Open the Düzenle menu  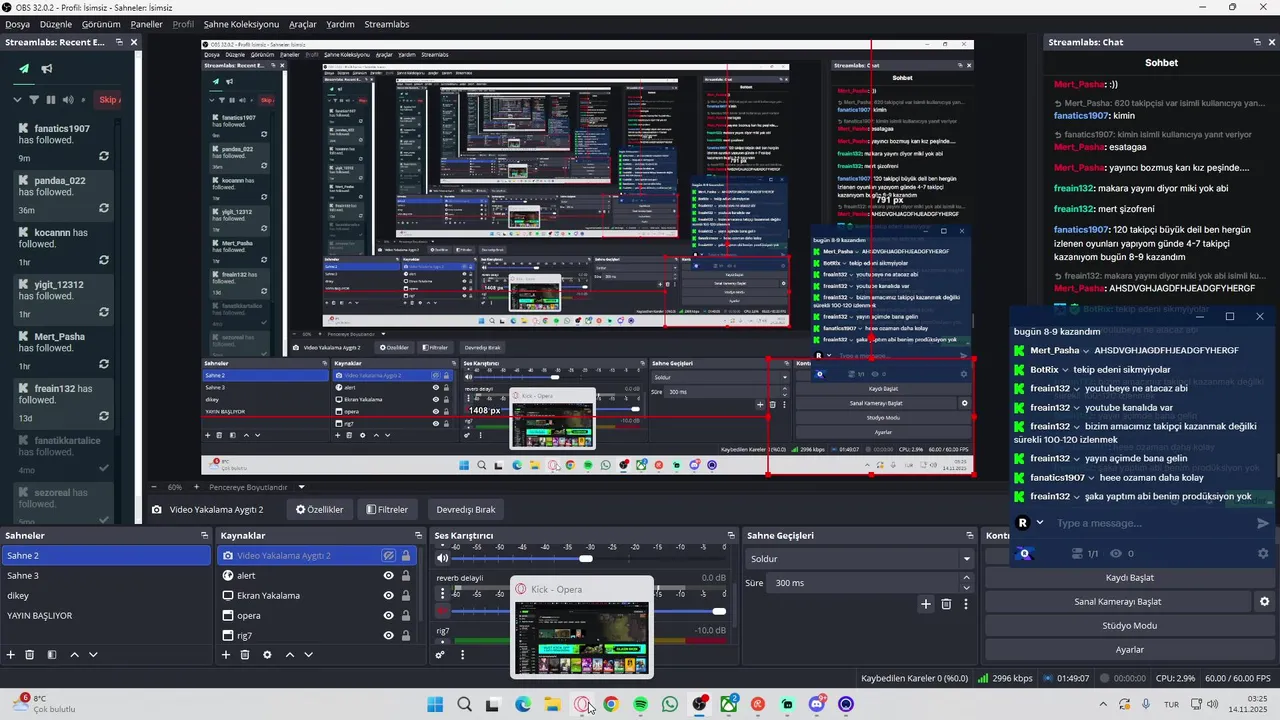[56, 24]
